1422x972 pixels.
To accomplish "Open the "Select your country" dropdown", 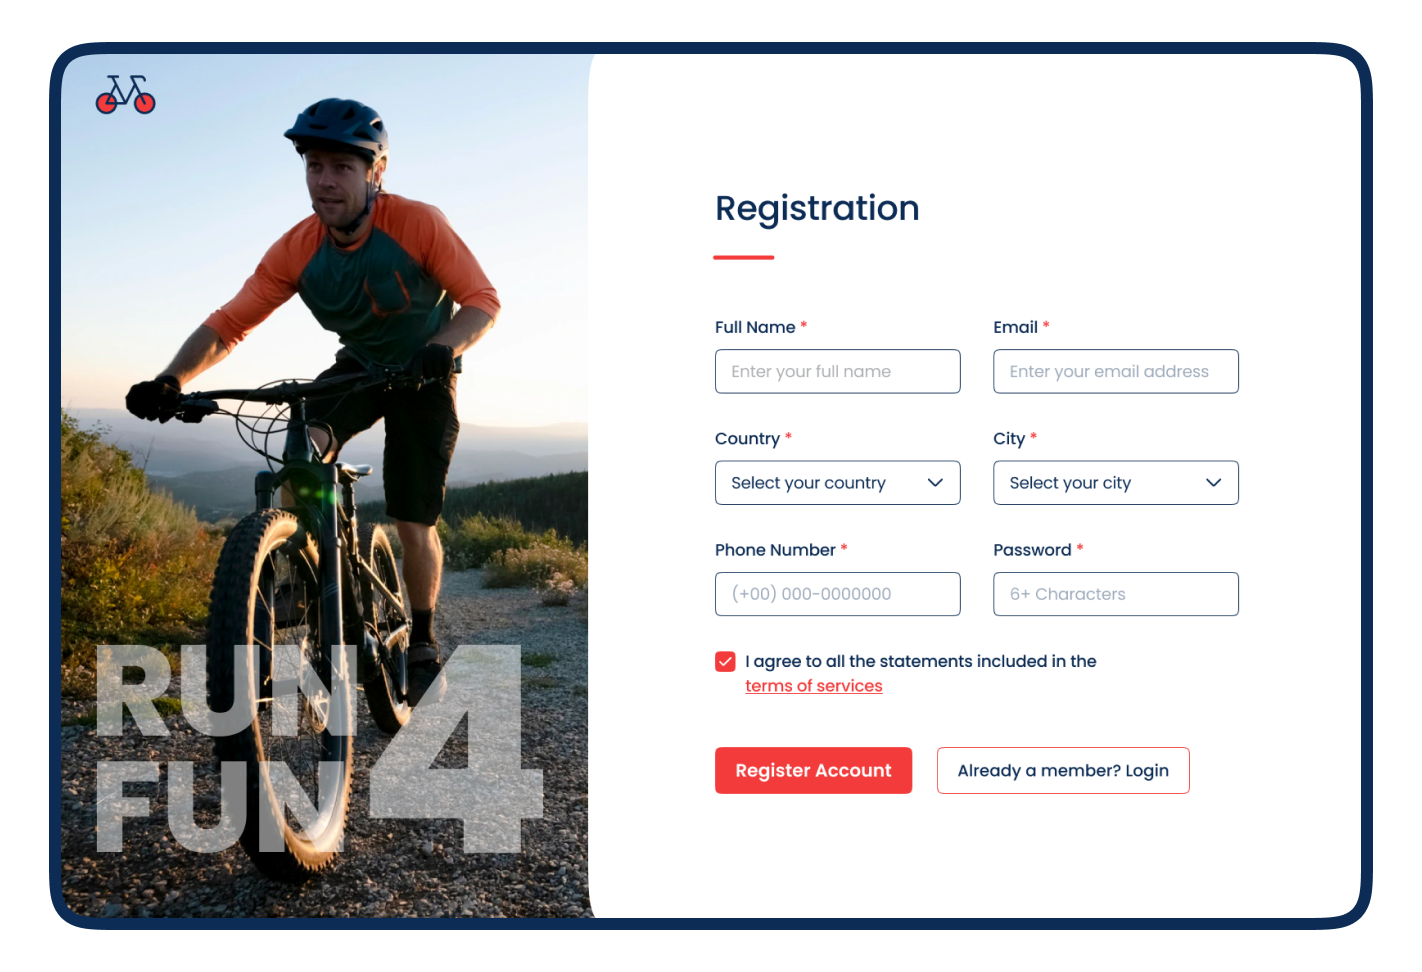I will 837,483.
